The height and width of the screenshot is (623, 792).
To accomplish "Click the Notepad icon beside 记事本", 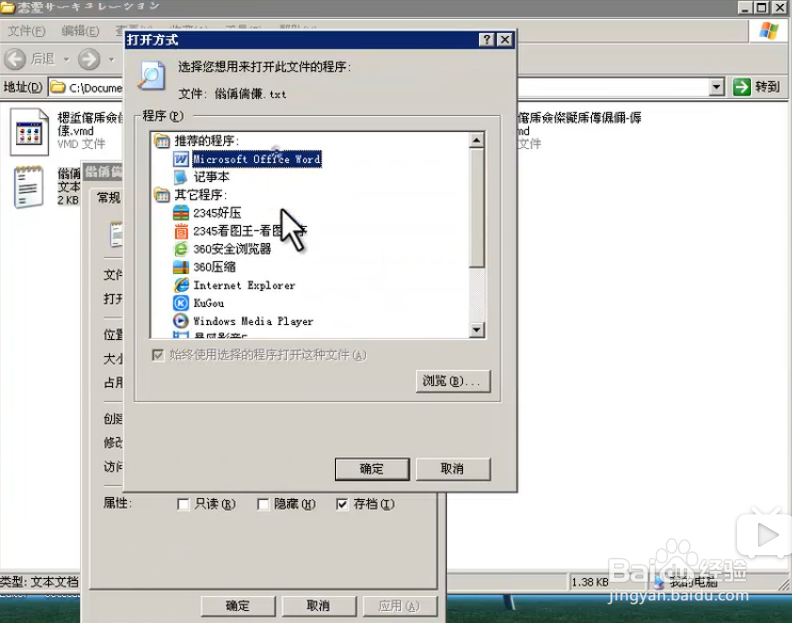I will pos(180,177).
